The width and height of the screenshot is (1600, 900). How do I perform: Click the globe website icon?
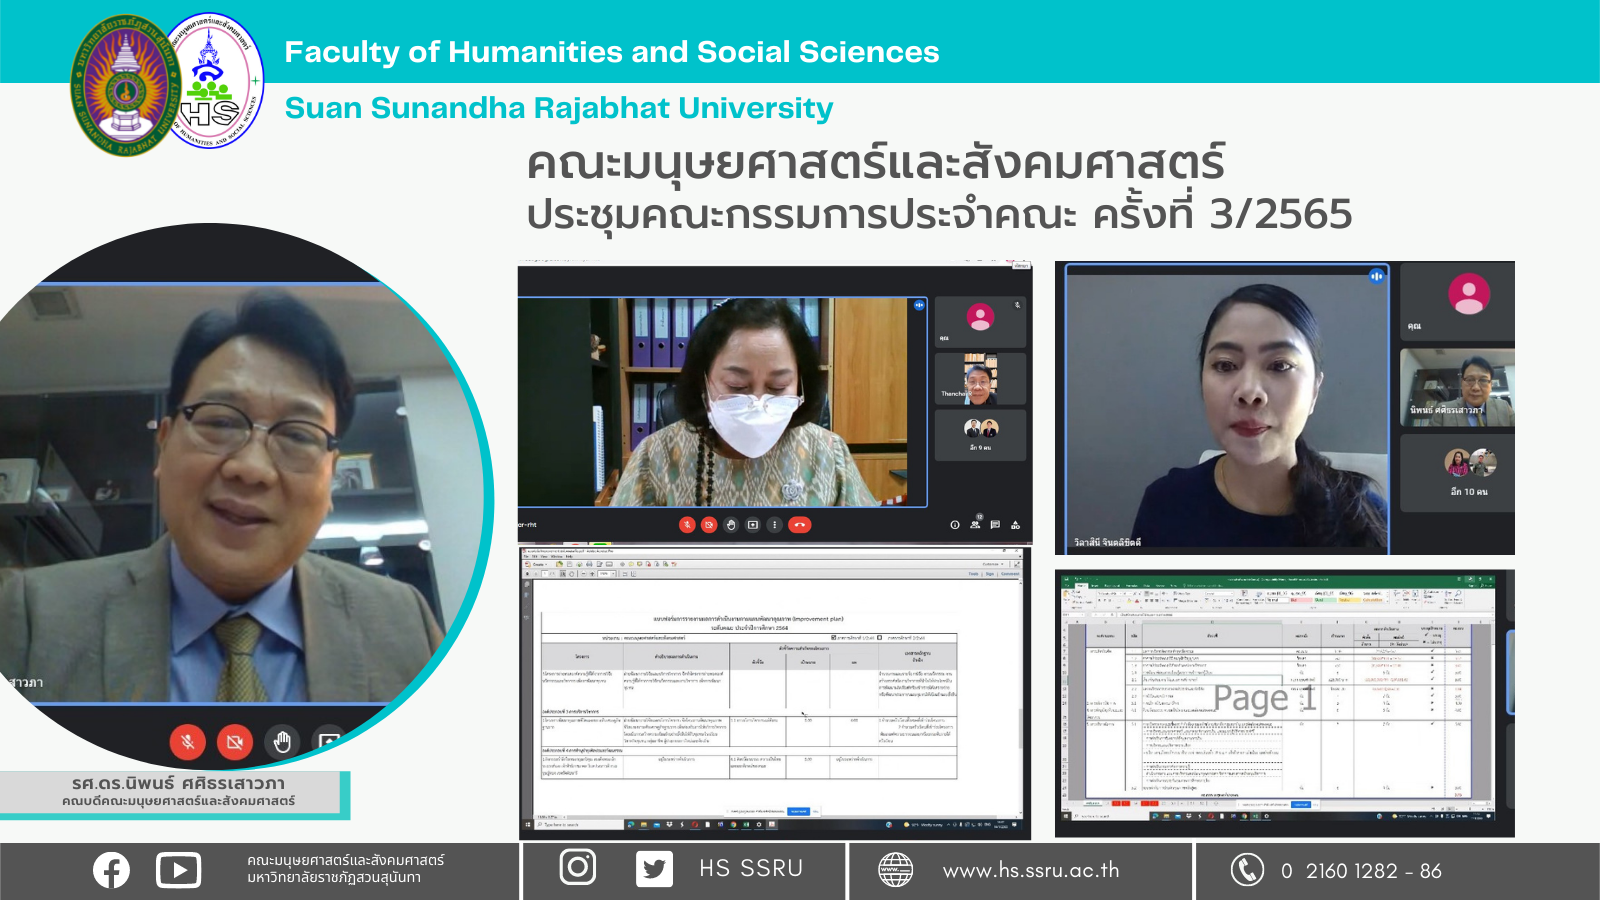895,870
